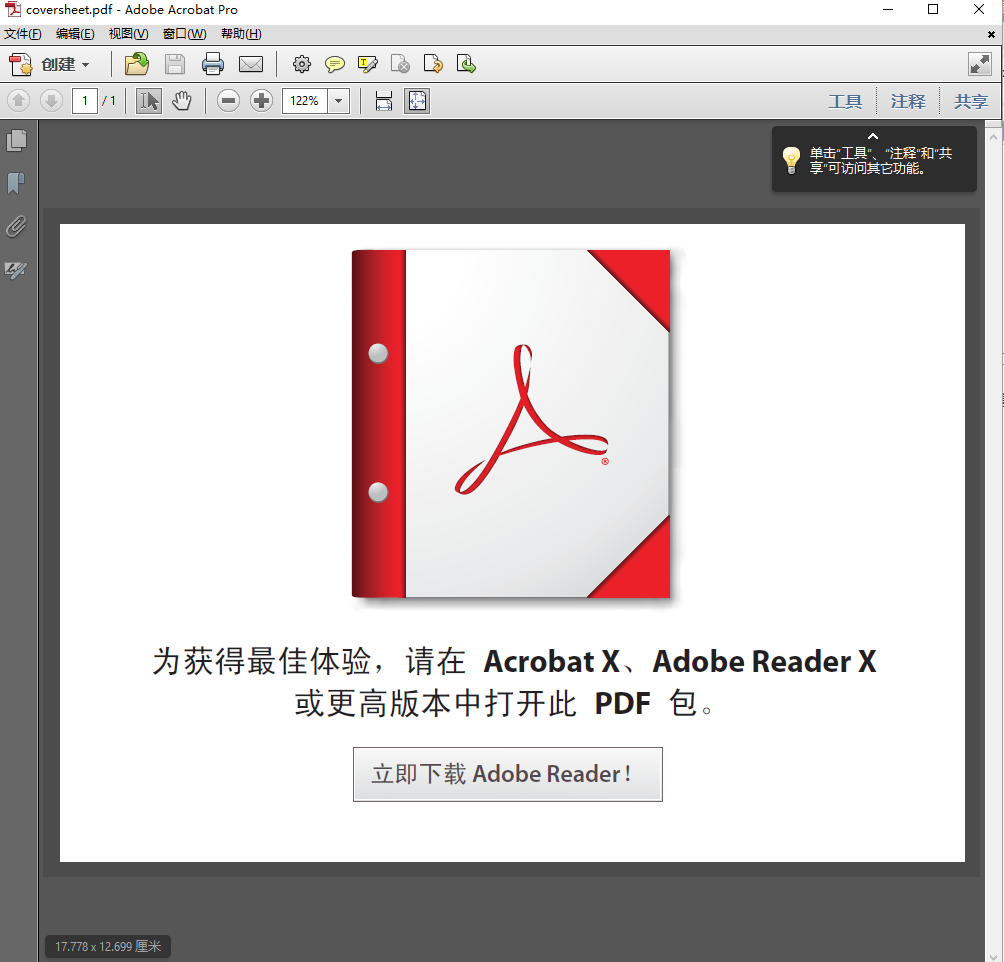Viewport: 1004px width, 962px height.
Task: Open preferences gear icon in toolbar
Action: [x=302, y=64]
